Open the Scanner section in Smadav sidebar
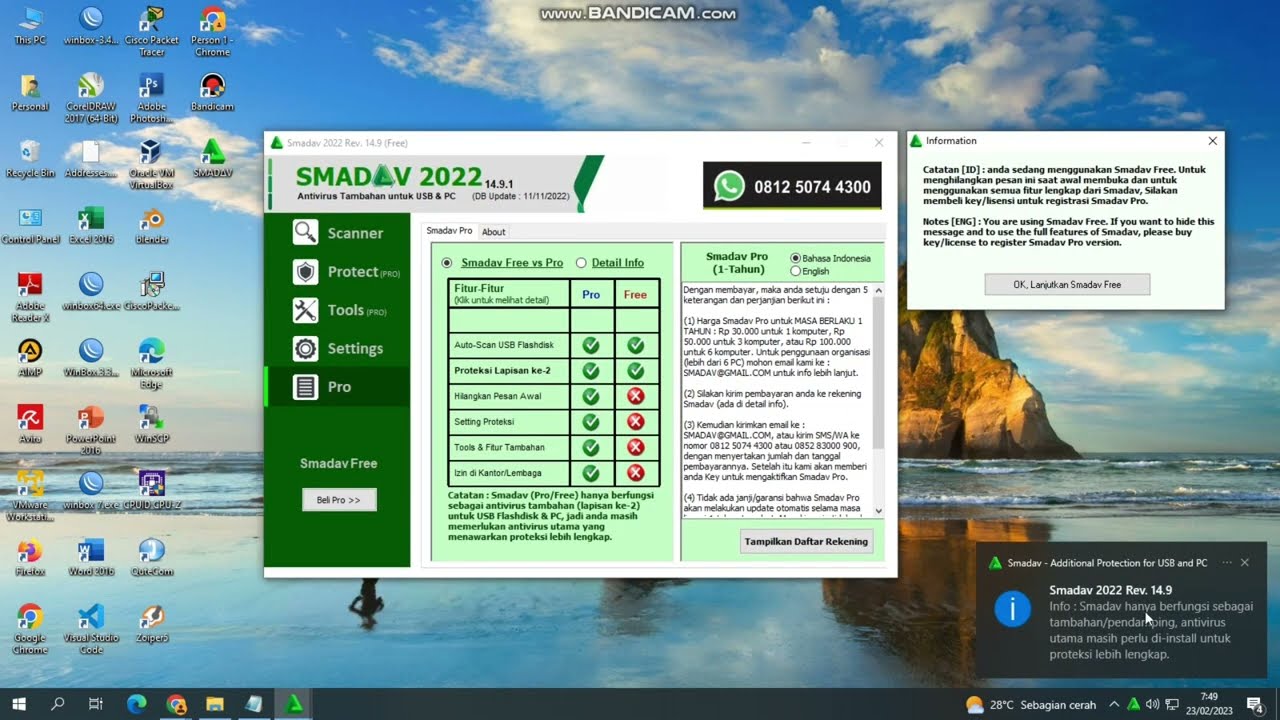The image size is (1280, 720). pyautogui.click(x=337, y=233)
